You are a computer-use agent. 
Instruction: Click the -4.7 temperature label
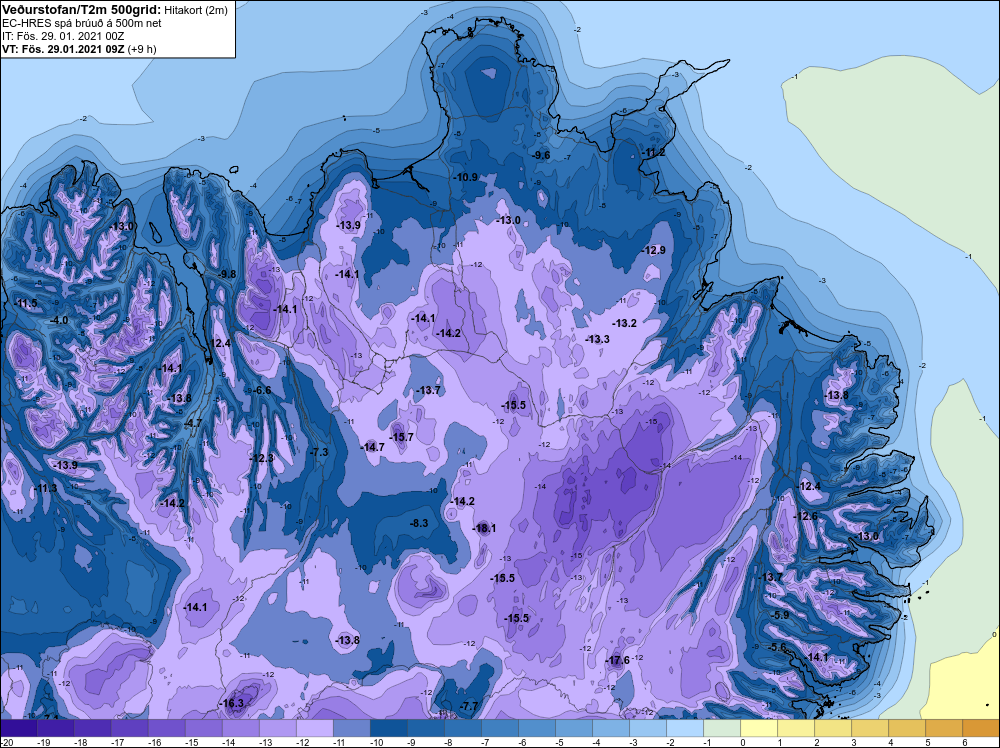tap(193, 423)
